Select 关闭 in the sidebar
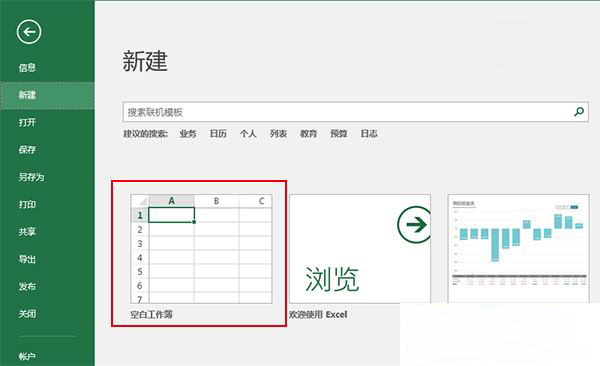This screenshot has height=366, width=600. pyautogui.click(x=27, y=314)
